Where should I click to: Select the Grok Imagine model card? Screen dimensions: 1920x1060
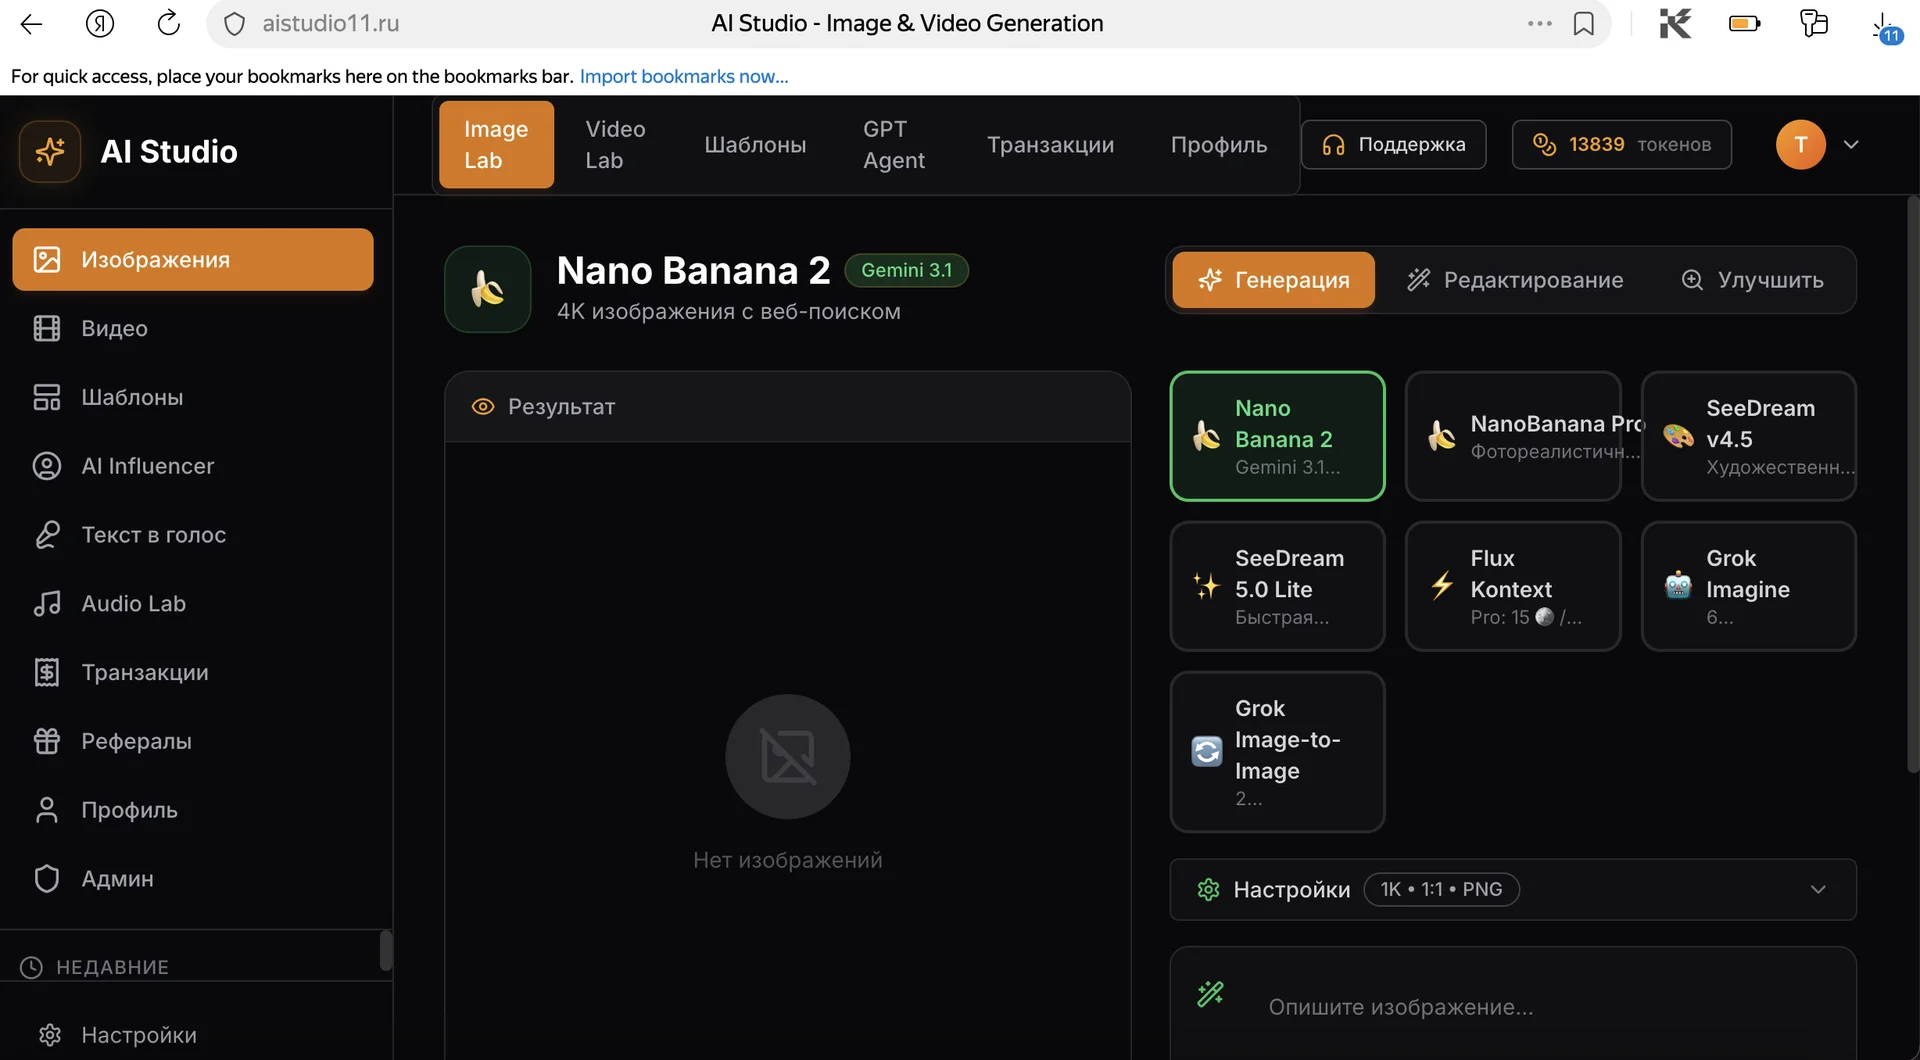click(x=1749, y=586)
